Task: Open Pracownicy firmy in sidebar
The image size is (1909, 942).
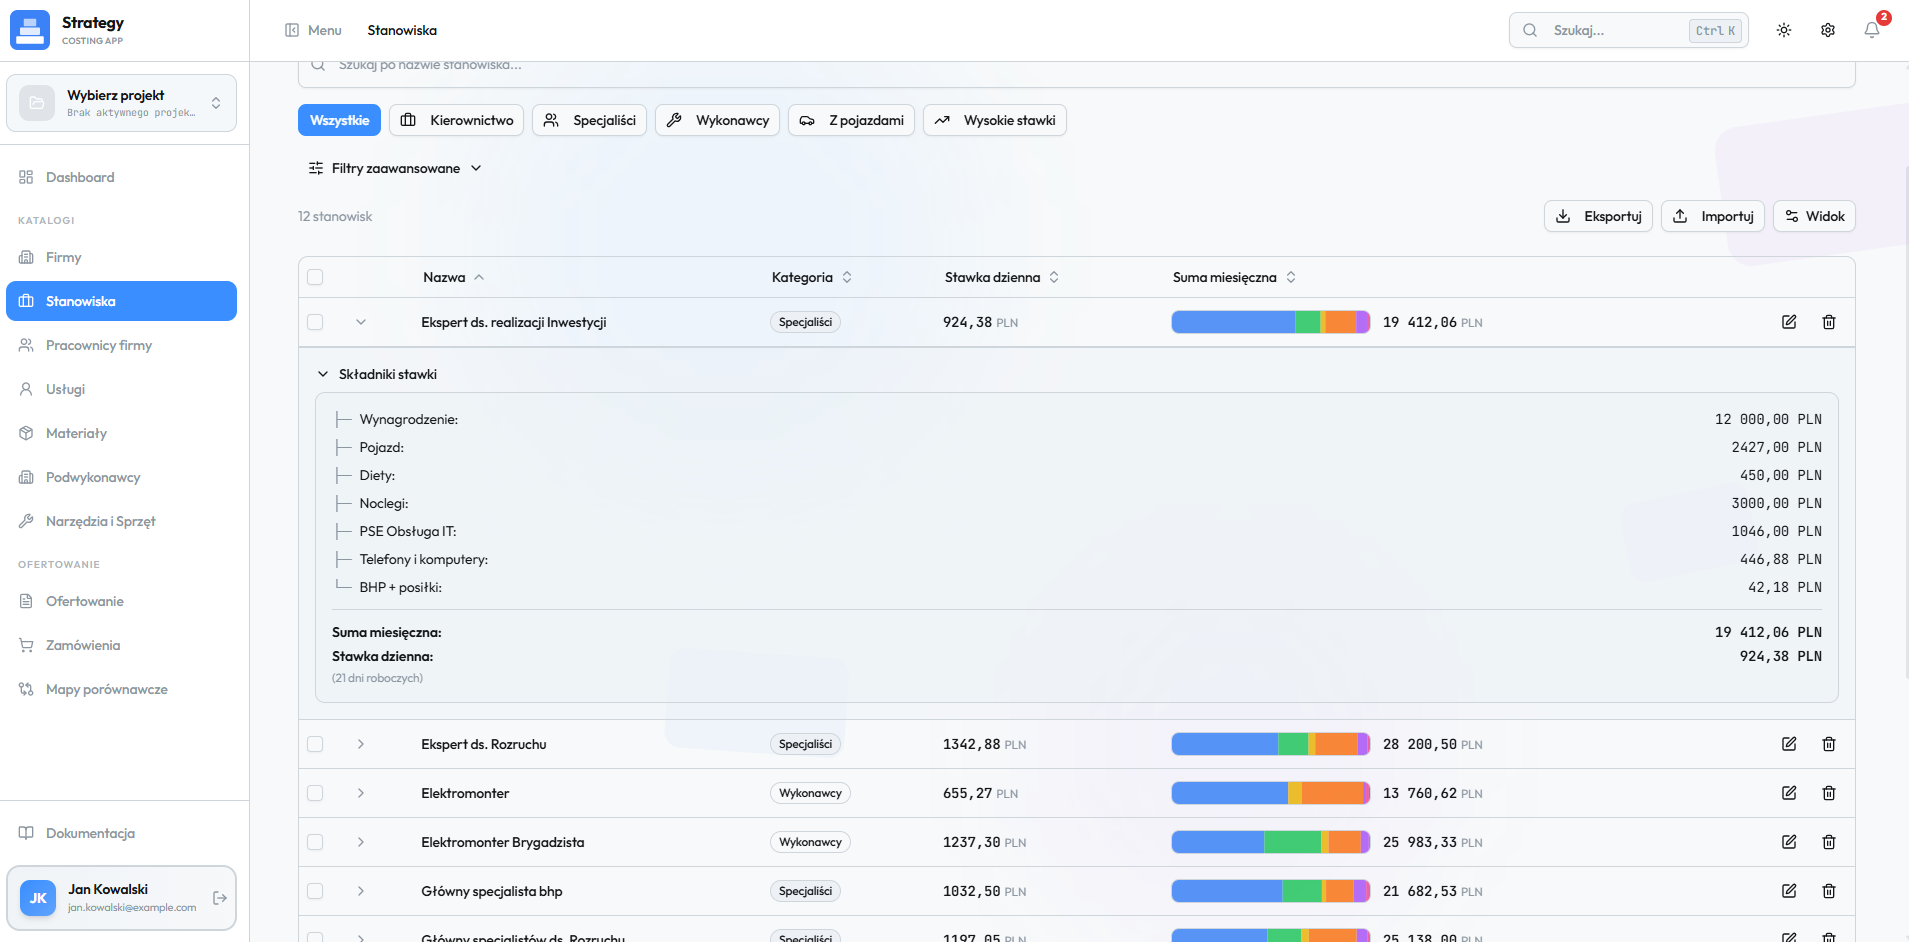Action: point(99,345)
